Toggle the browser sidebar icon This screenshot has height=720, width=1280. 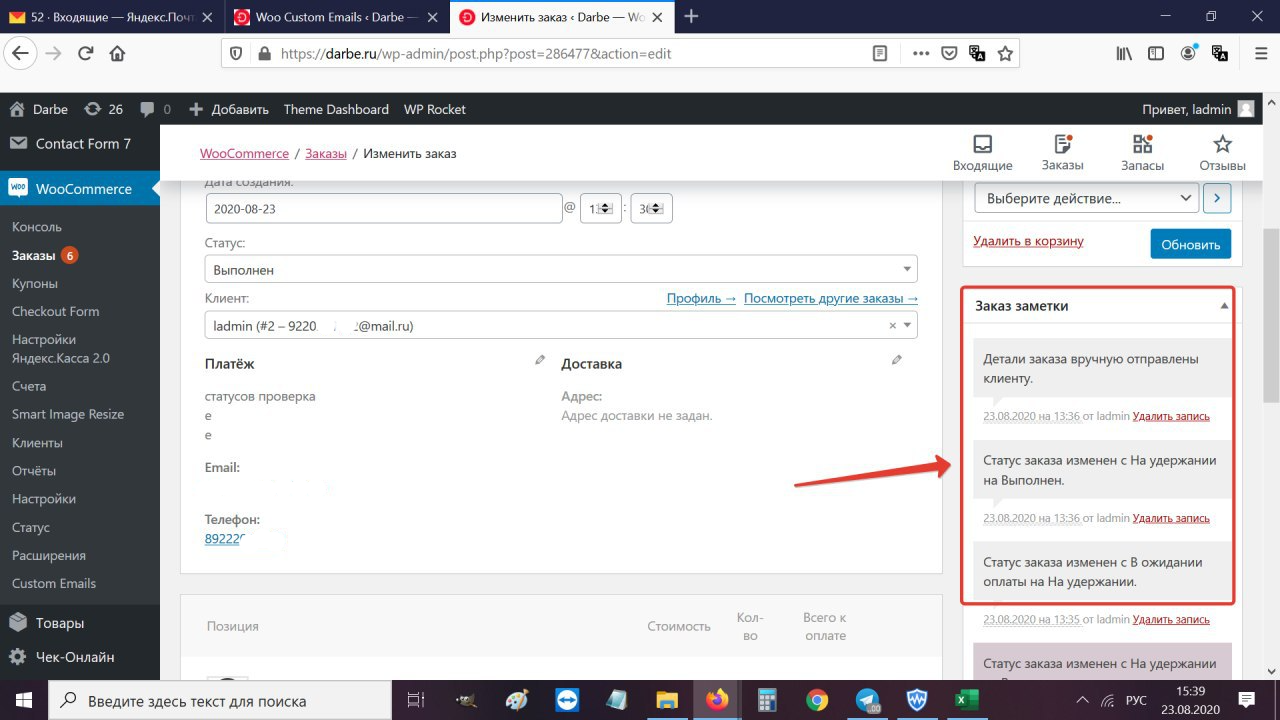point(1156,54)
